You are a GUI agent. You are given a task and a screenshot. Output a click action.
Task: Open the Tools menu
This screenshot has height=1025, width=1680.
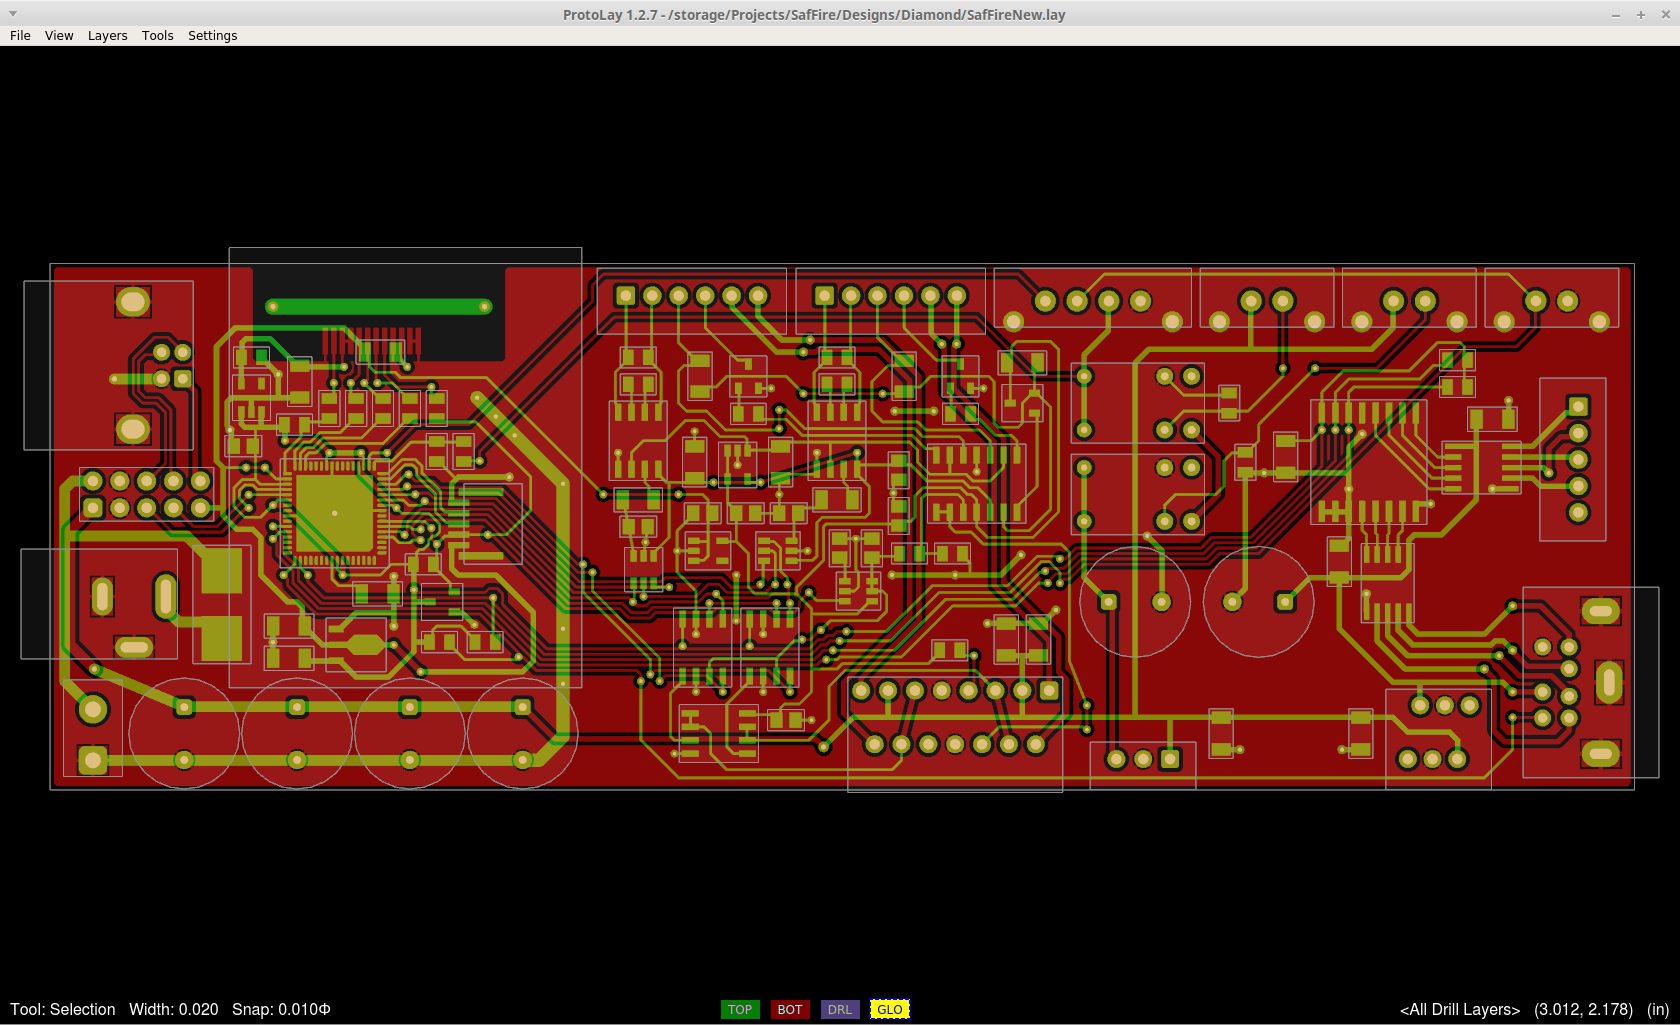[157, 36]
